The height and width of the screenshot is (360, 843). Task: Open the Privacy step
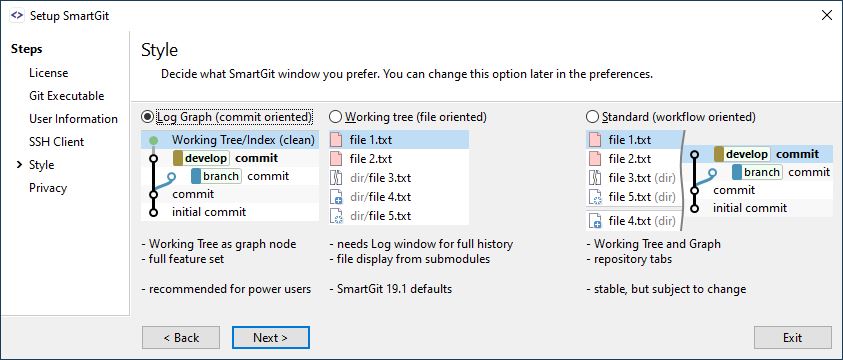coord(48,188)
